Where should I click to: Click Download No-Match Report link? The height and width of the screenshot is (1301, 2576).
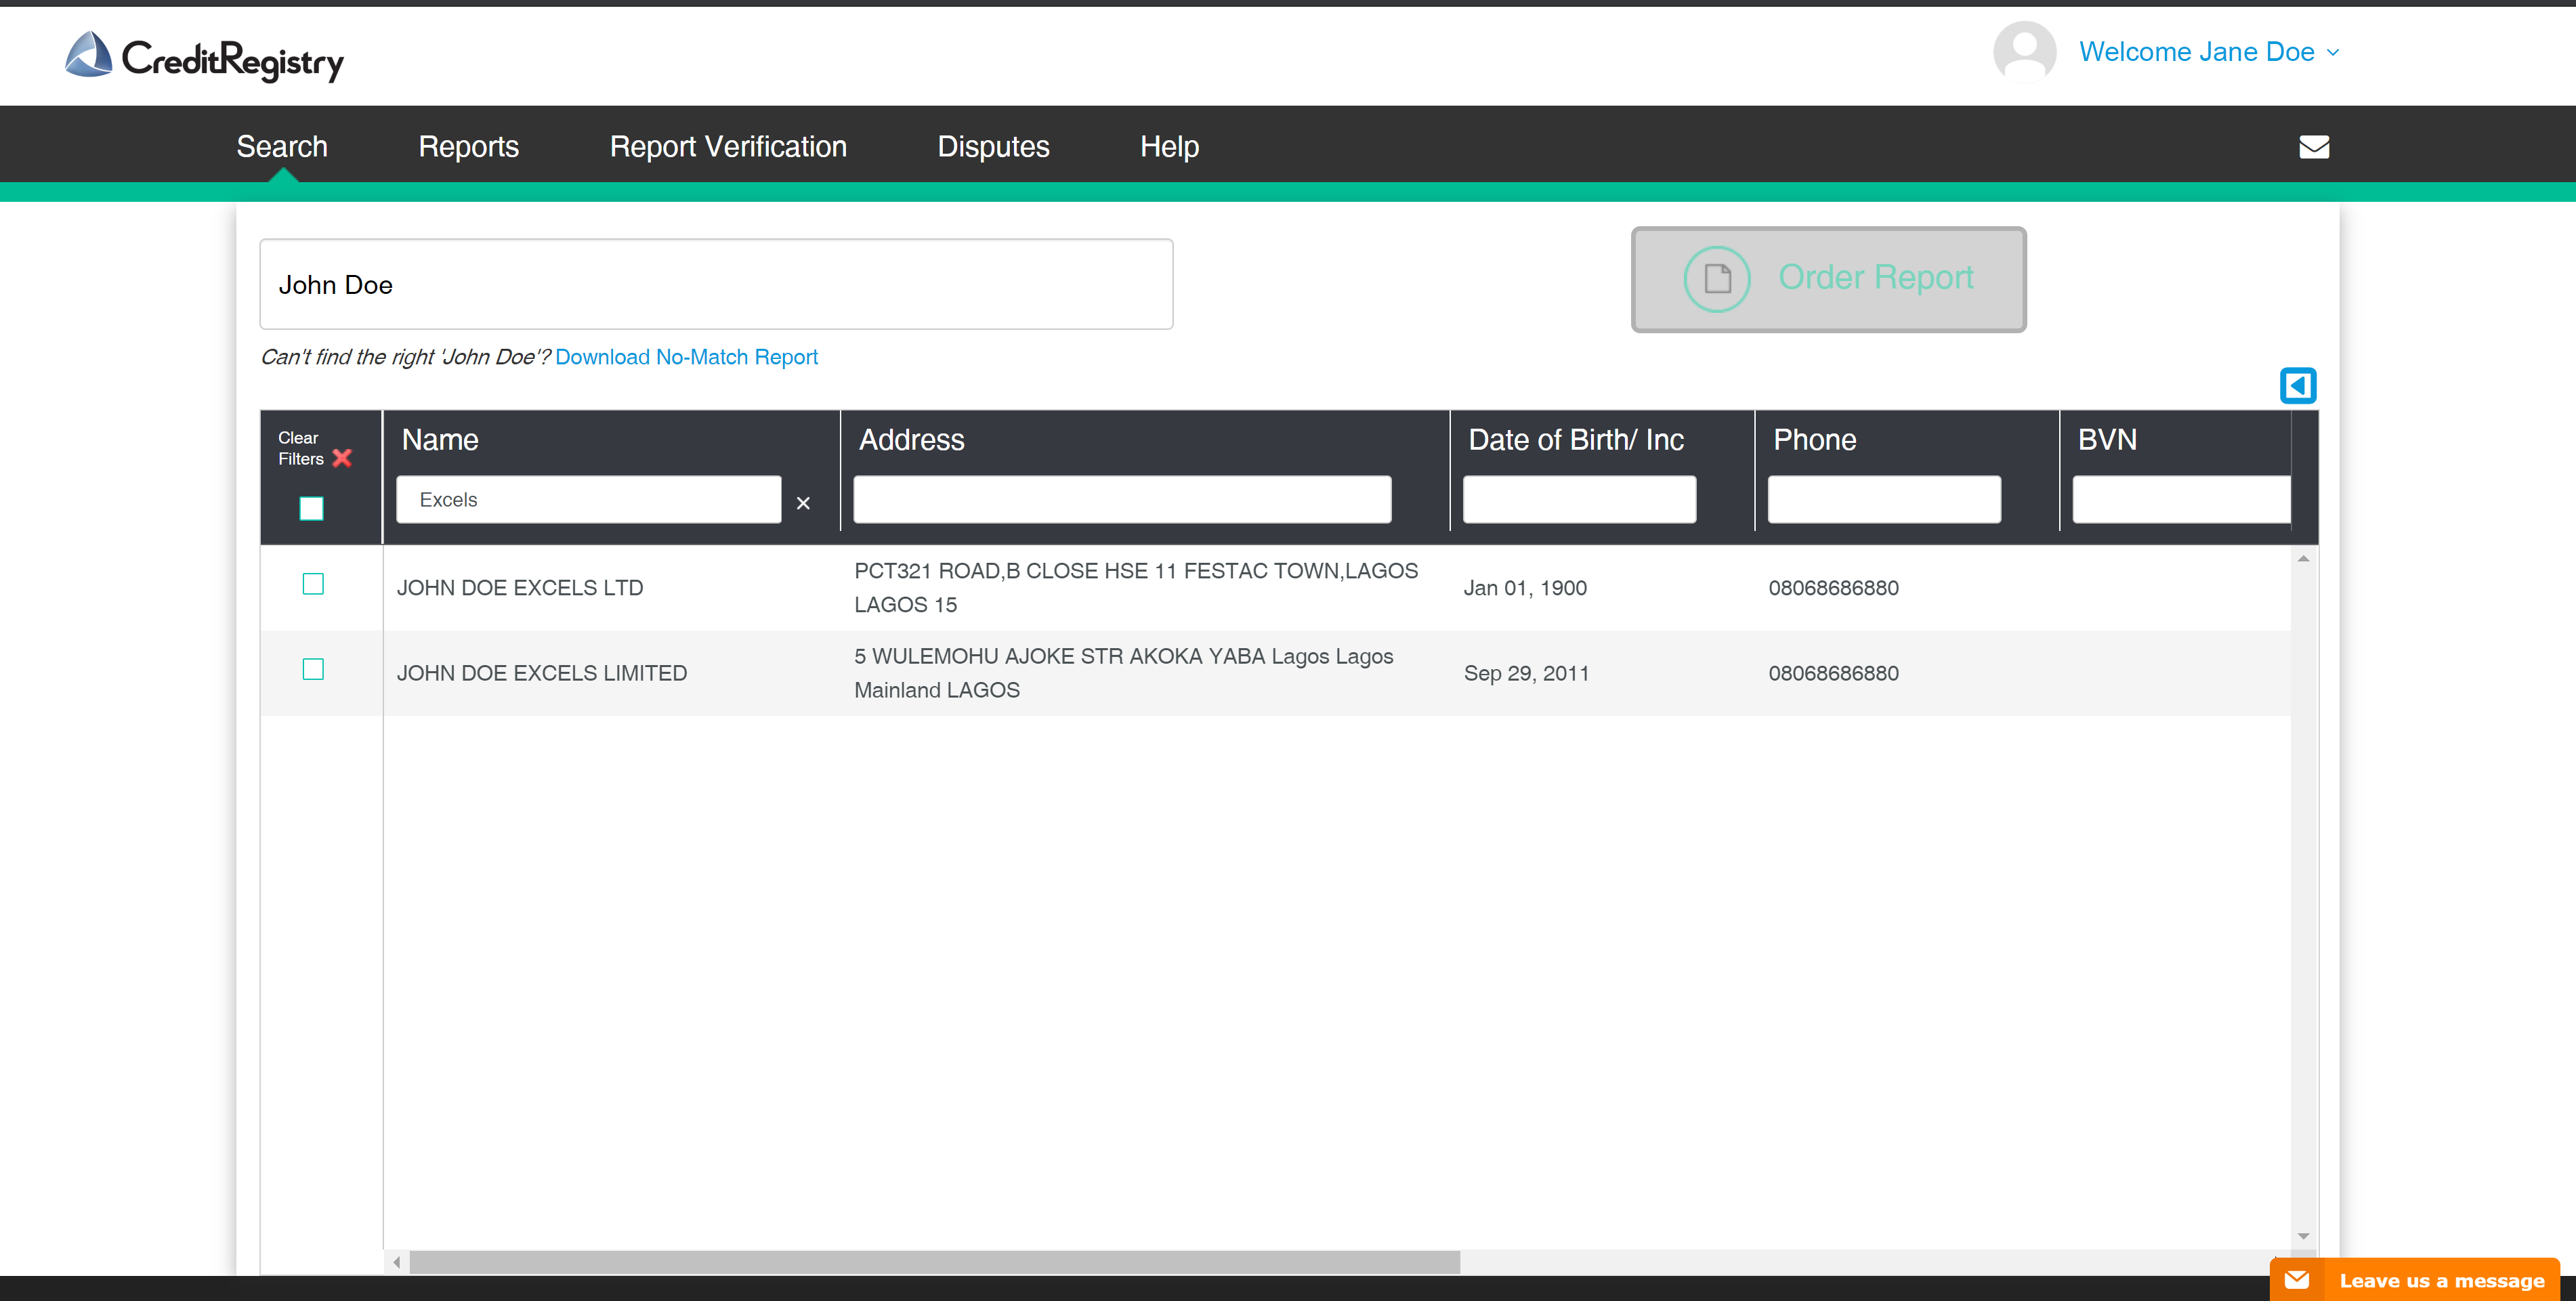pos(686,357)
